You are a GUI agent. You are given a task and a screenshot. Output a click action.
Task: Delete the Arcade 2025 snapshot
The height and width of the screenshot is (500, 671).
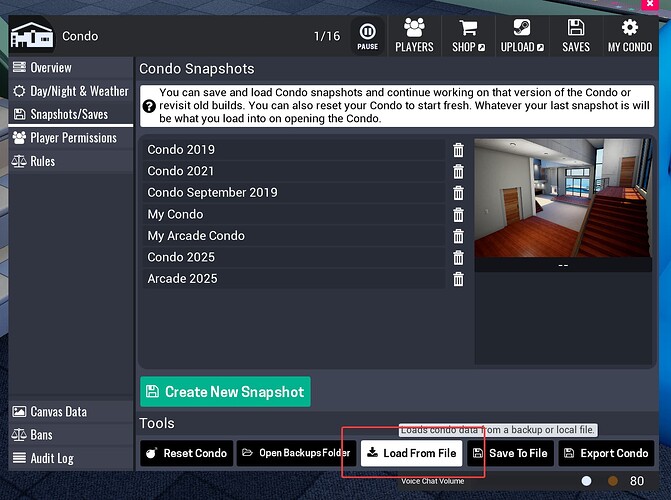pyautogui.click(x=458, y=279)
